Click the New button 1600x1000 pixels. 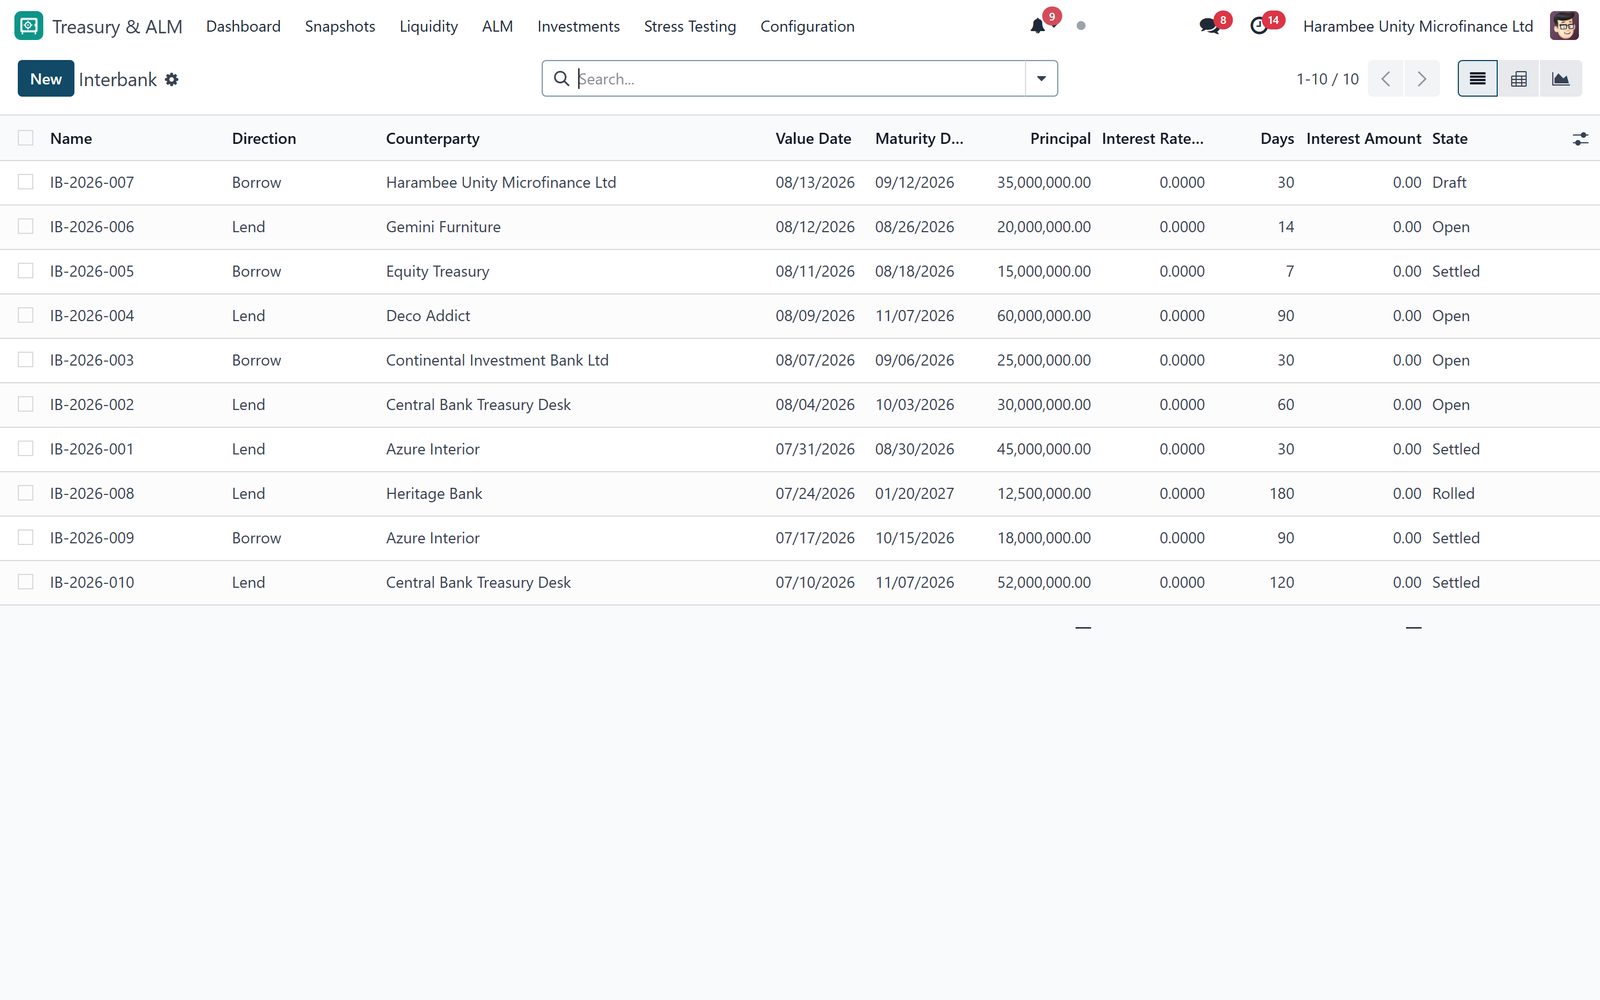pos(46,79)
